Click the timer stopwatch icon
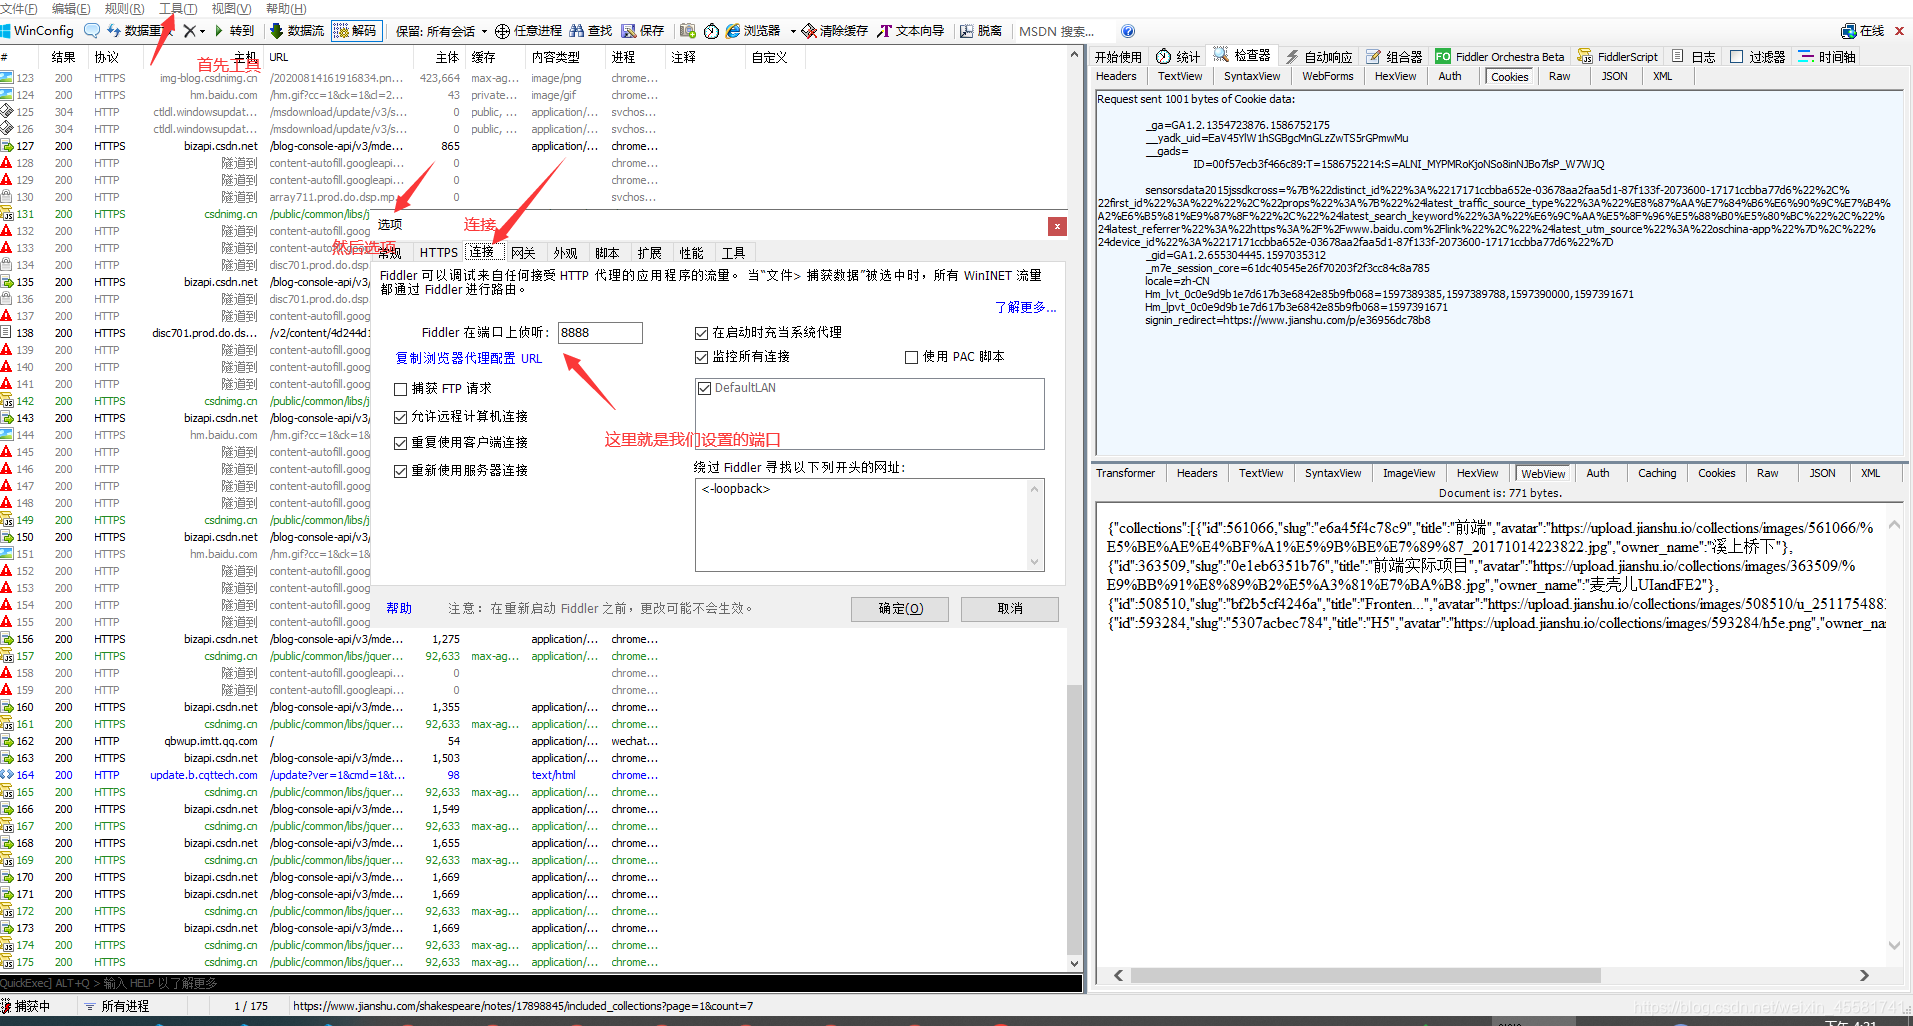Image resolution: width=1913 pixels, height=1026 pixels. pos(711,31)
